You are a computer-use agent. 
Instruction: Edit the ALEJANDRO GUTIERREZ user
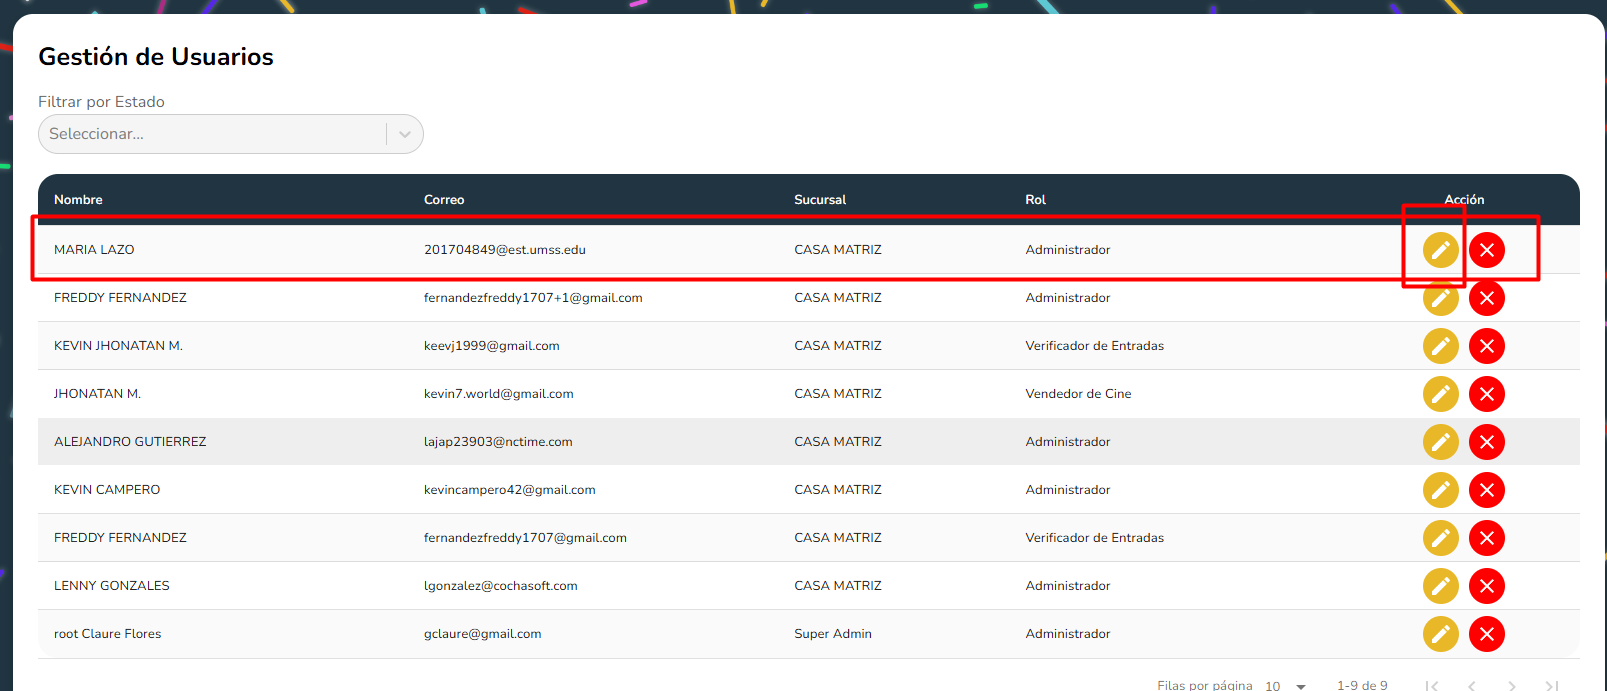point(1440,442)
